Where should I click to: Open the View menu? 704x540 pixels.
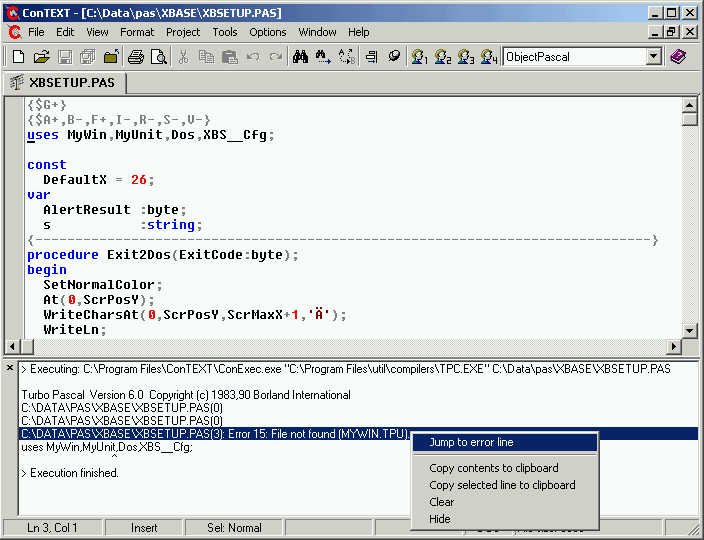click(97, 32)
